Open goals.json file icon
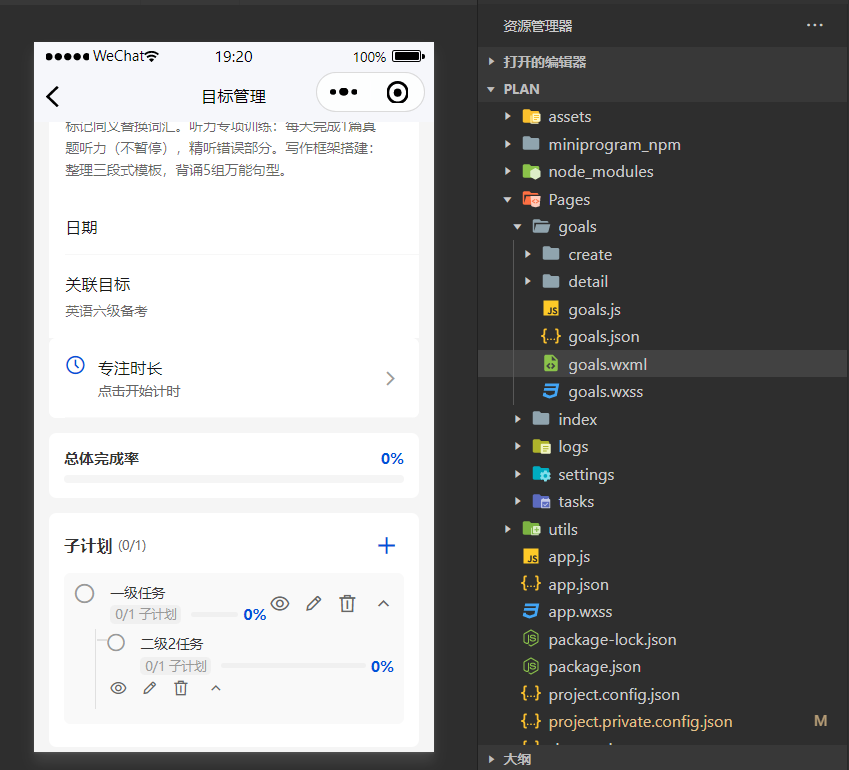 (x=551, y=336)
